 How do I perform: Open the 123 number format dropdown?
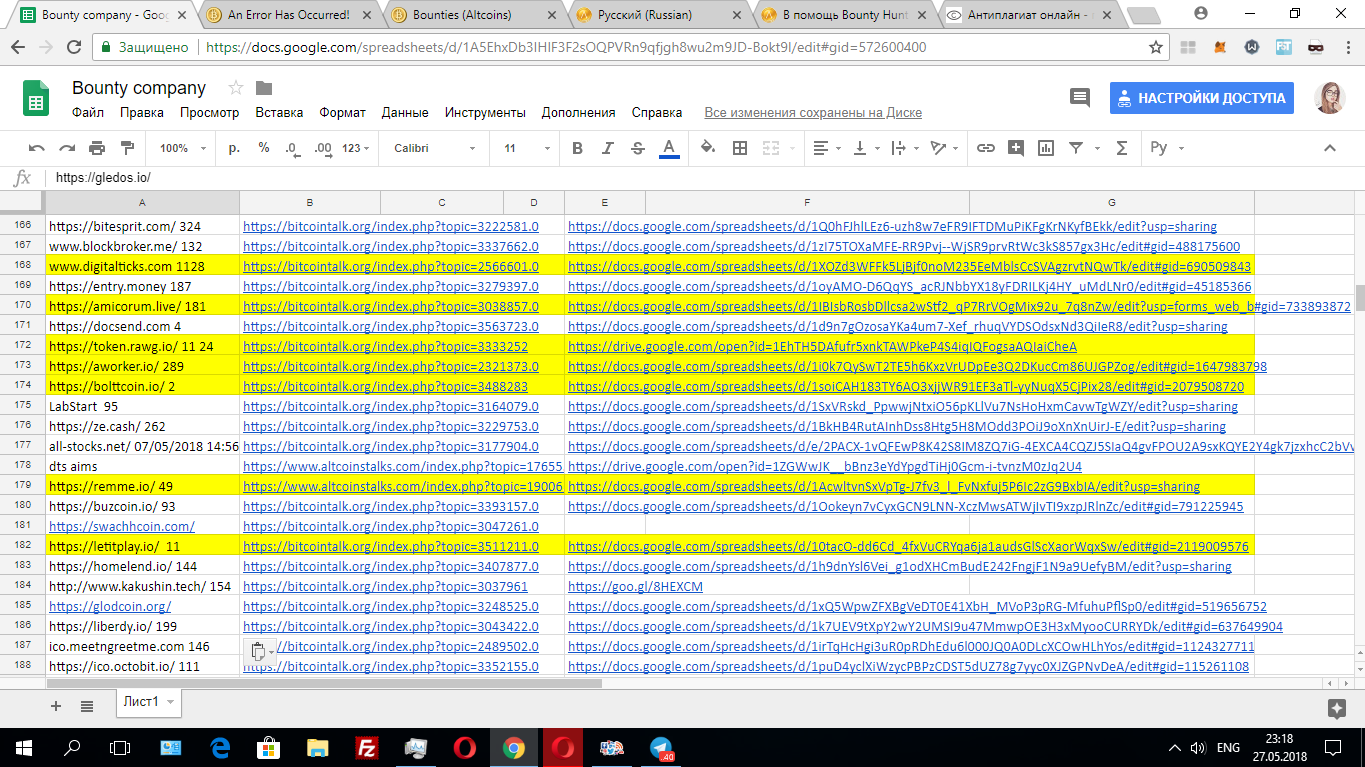pos(355,148)
